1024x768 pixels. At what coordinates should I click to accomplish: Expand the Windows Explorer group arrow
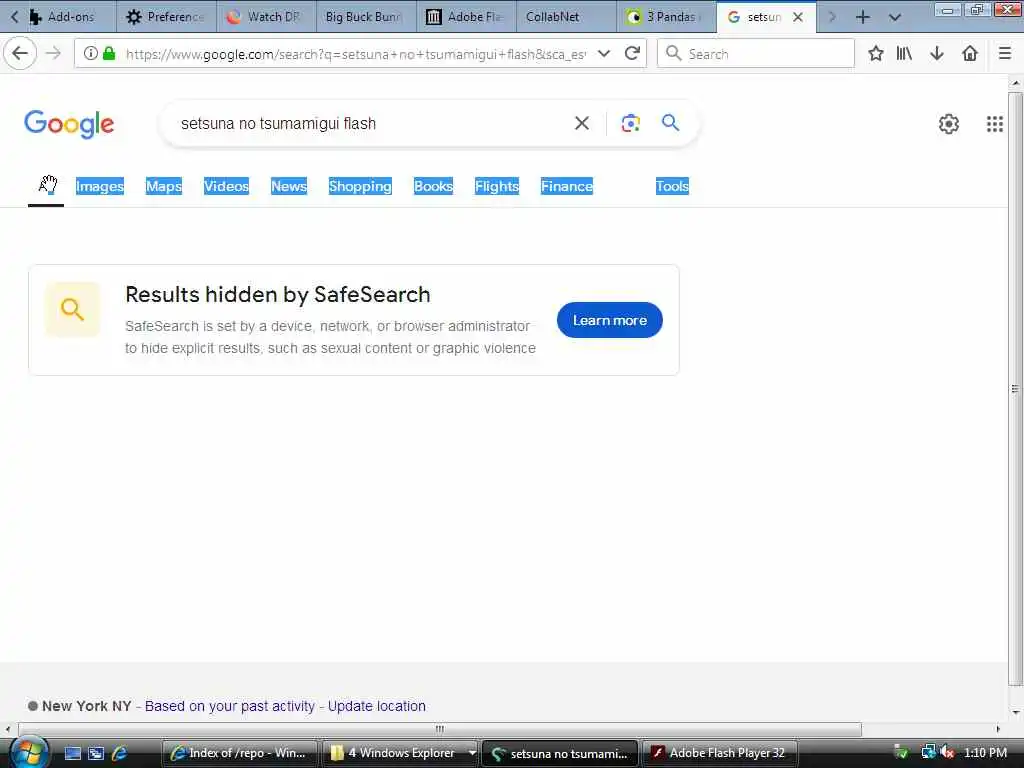tap(472, 753)
